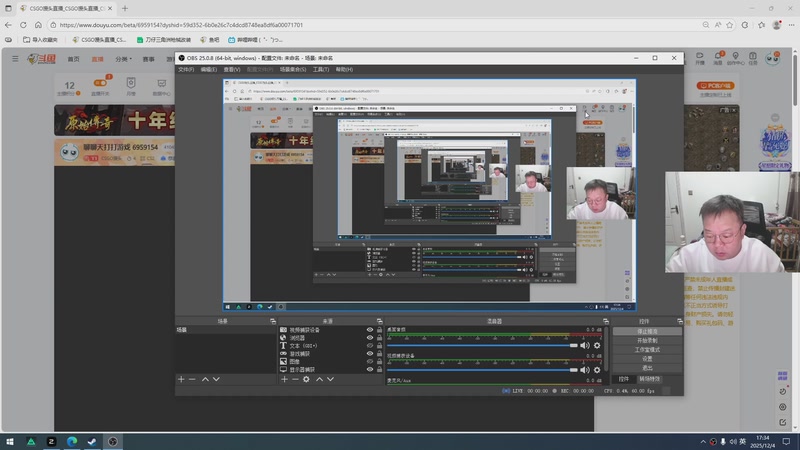Open Windows Start menu
The image size is (800, 450).
pyautogui.click(x=10, y=441)
